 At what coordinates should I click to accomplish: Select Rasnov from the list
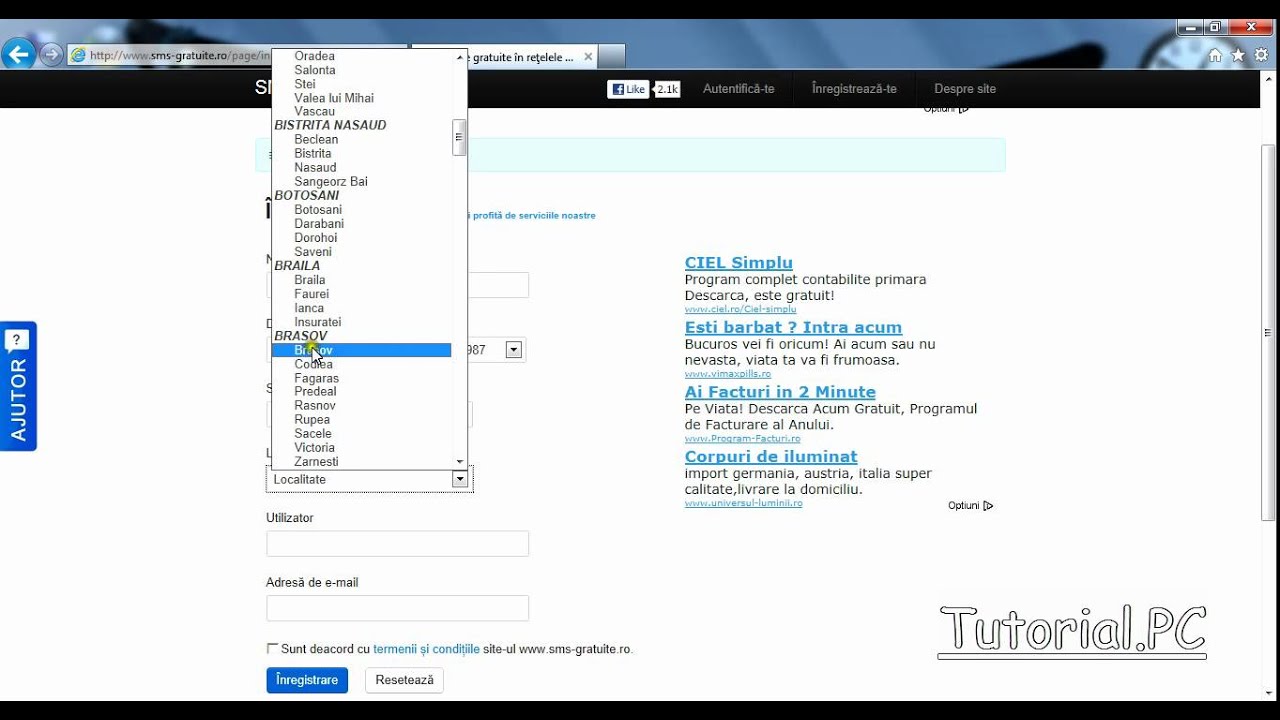click(315, 405)
